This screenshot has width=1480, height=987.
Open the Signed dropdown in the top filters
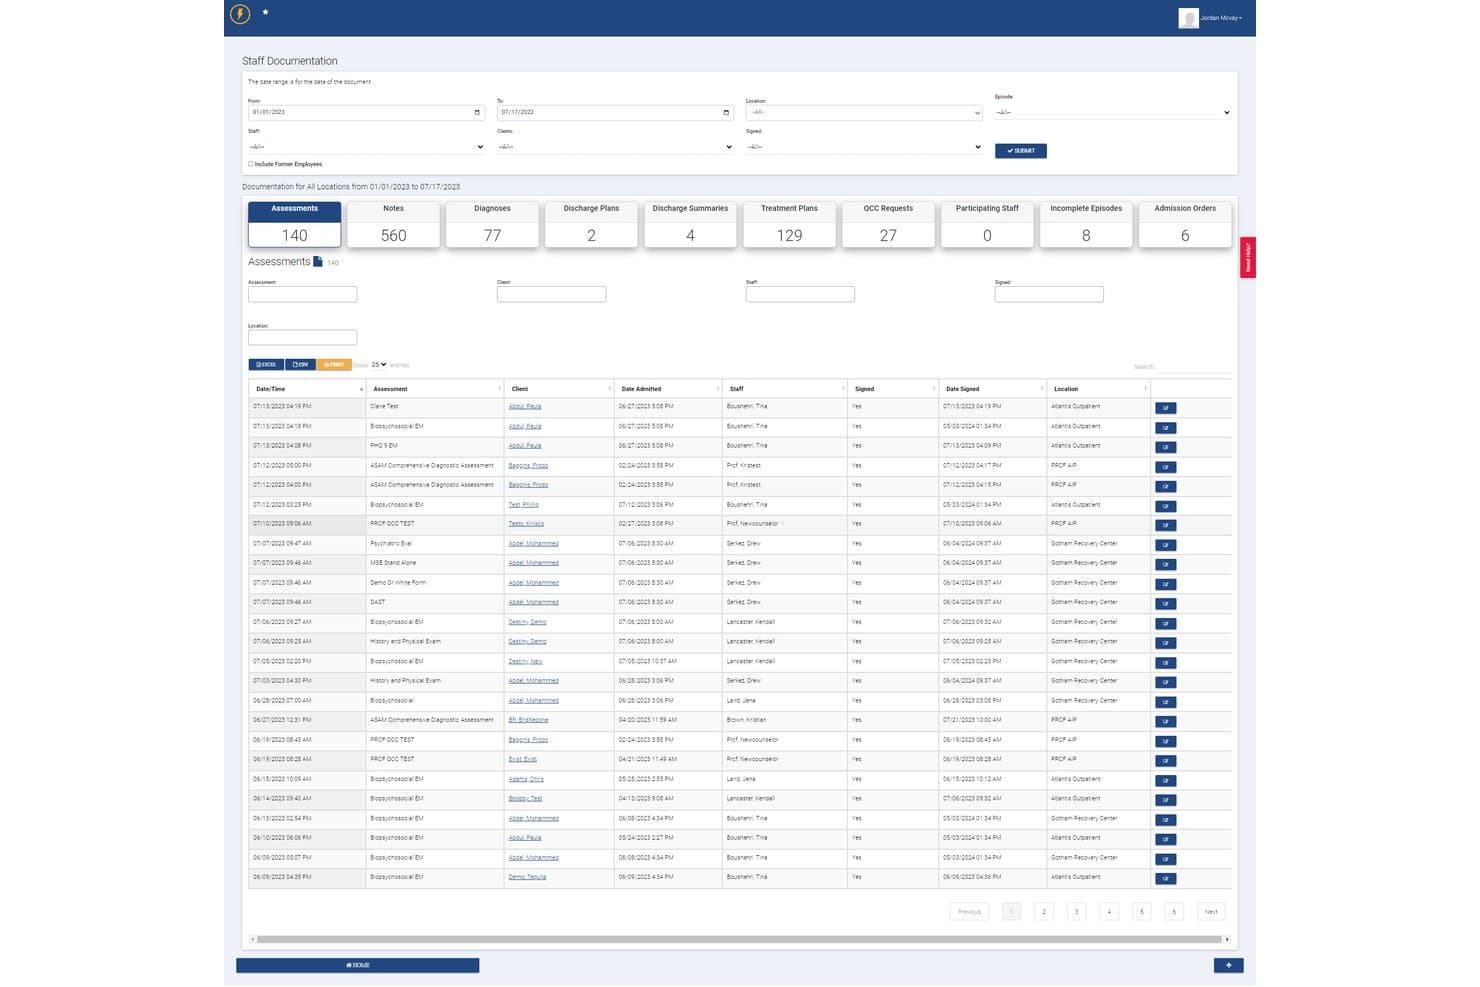tap(864, 147)
